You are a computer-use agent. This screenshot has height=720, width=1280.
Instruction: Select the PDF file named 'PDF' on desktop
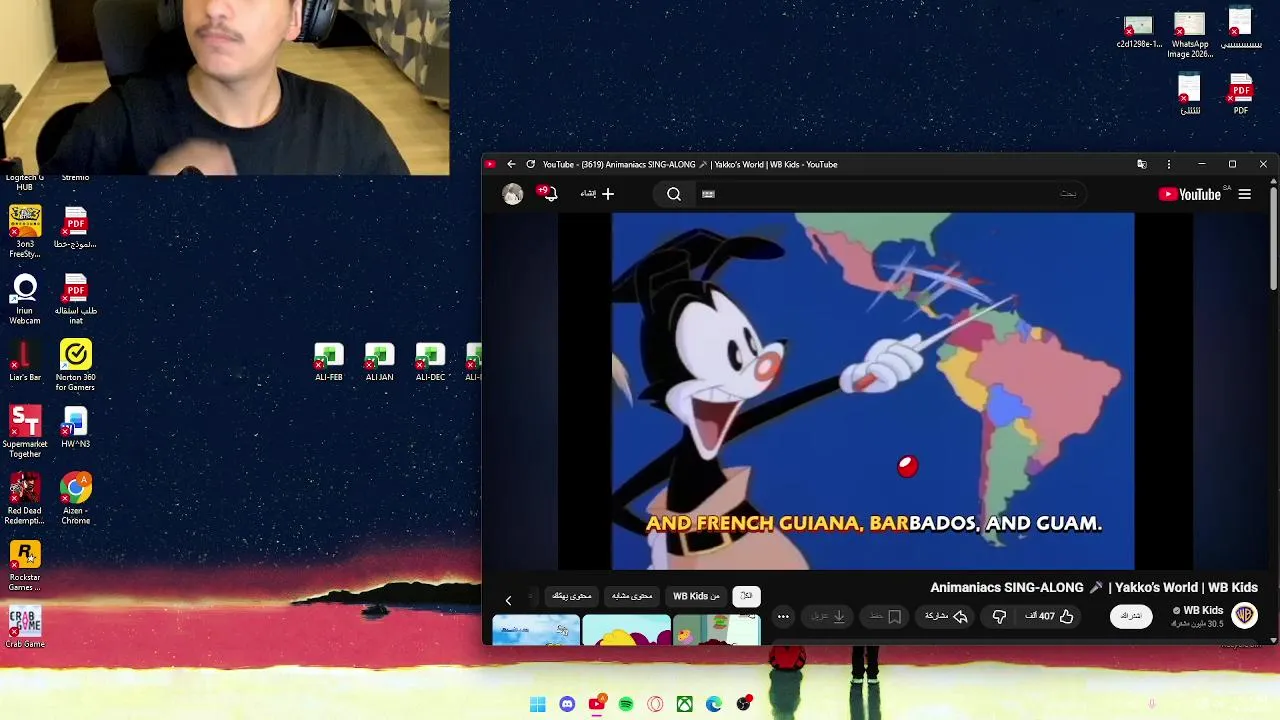1241,95
